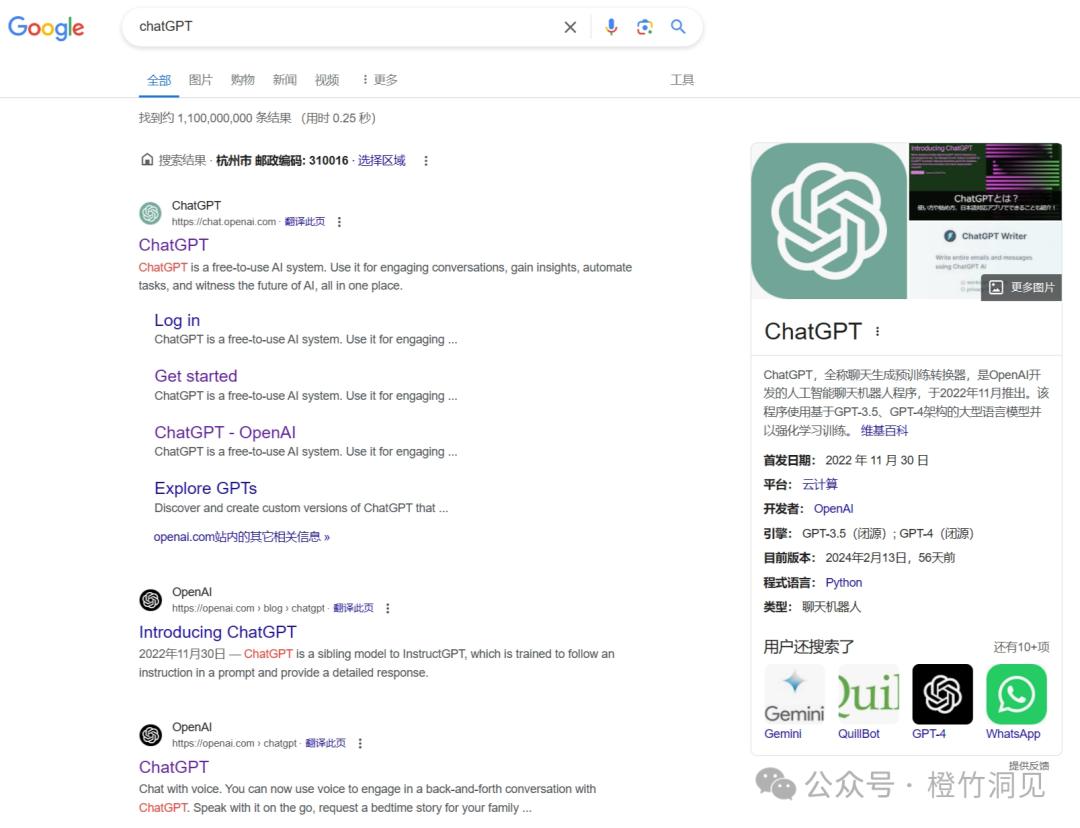This screenshot has width=1080, height=828.
Task: Click openai.com站内的其它相关信息 link
Action: pyautogui.click(x=242, y=537)
